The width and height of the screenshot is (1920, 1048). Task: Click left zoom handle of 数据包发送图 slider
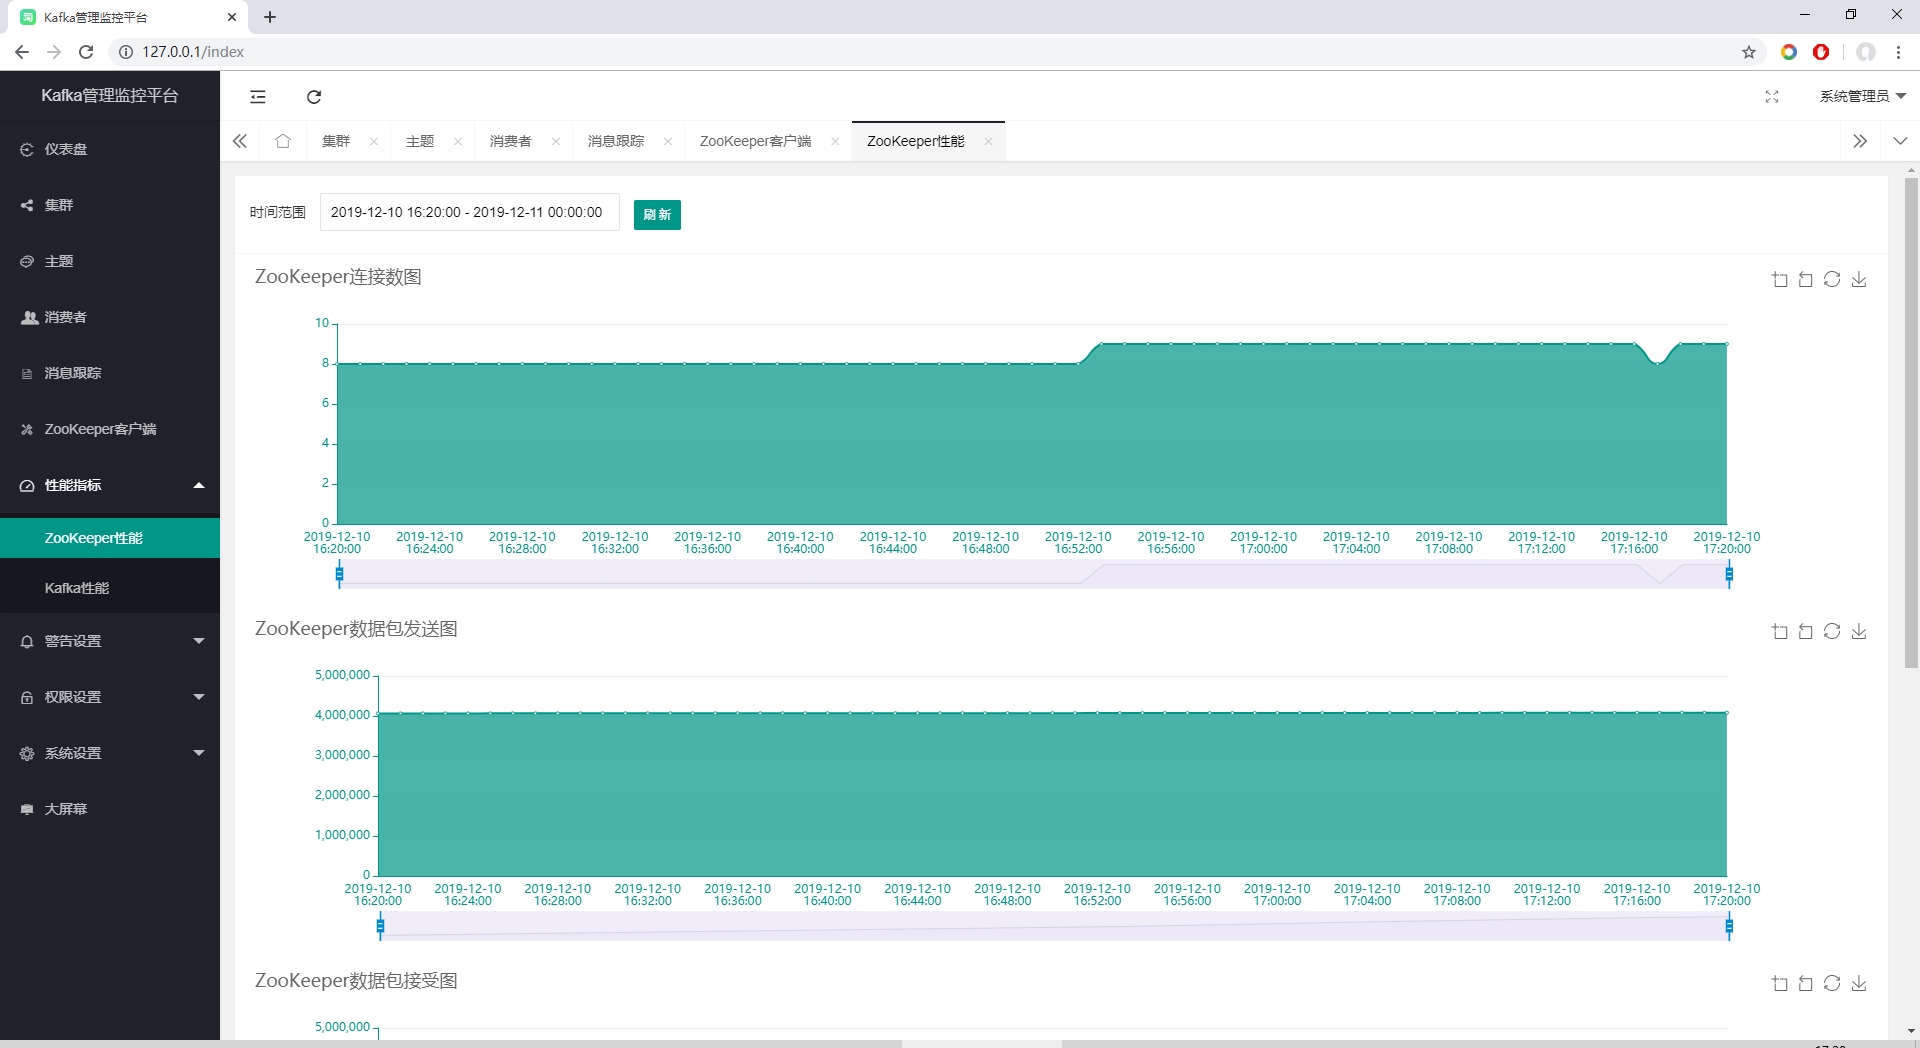(380, 926)
